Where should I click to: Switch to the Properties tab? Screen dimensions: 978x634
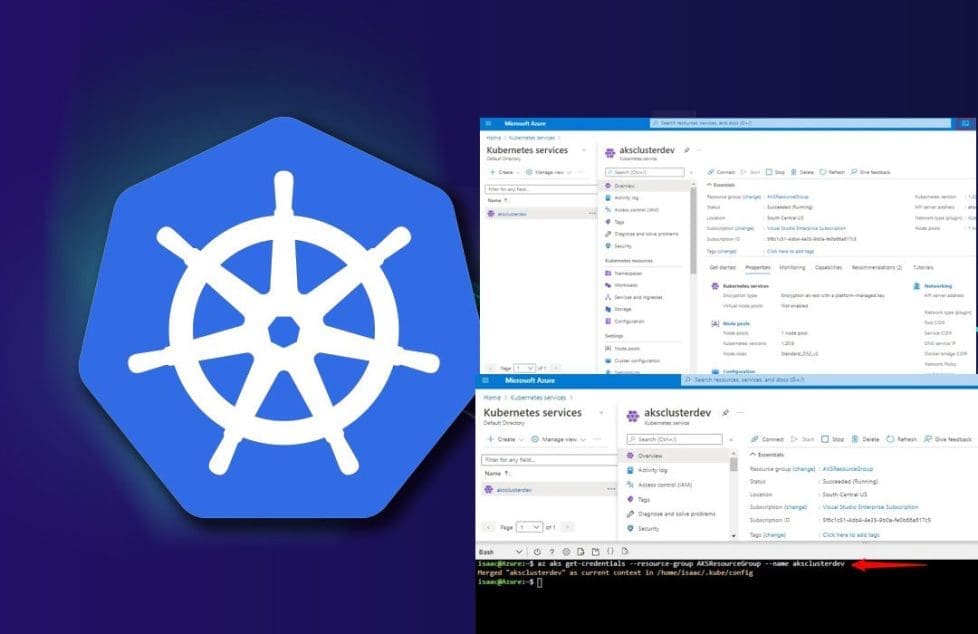758,268
